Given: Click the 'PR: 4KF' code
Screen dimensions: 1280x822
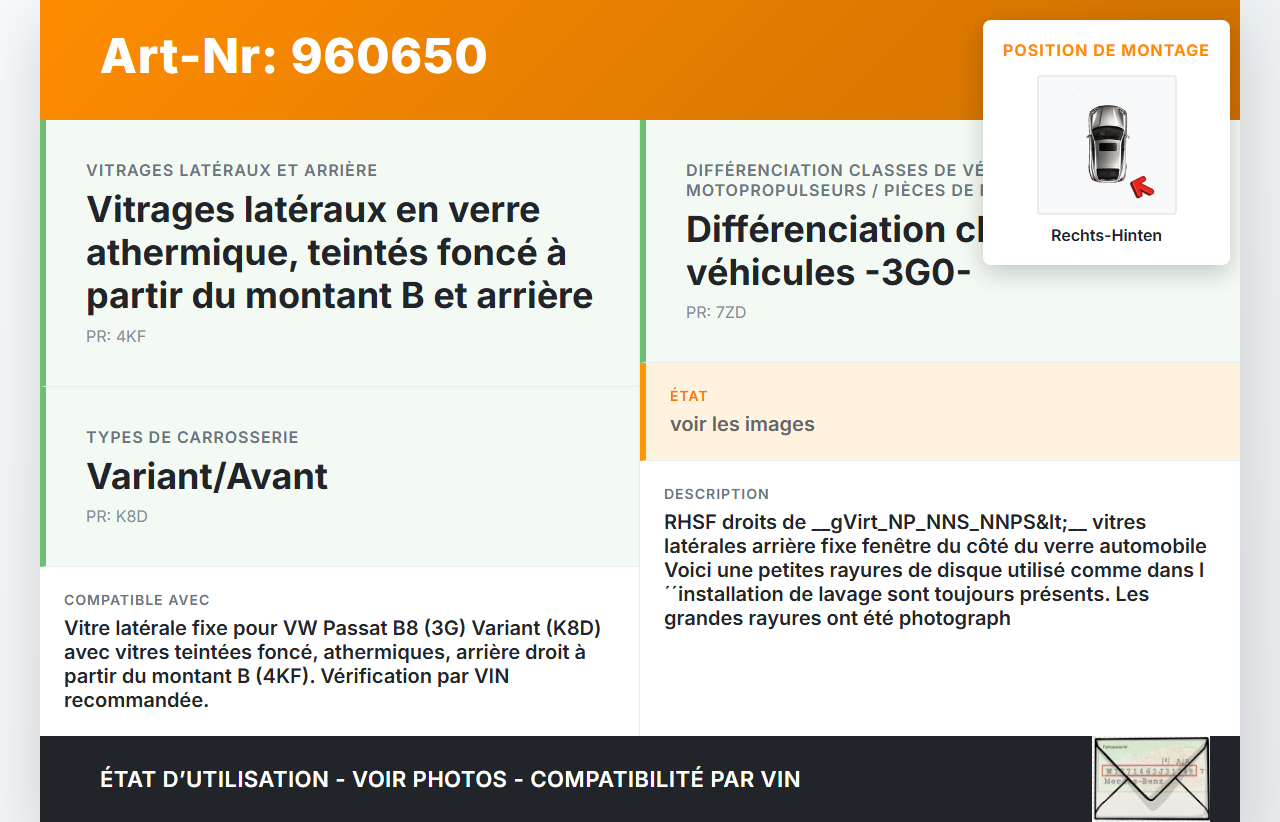Looking at the screenshot, I should (116, 336).
